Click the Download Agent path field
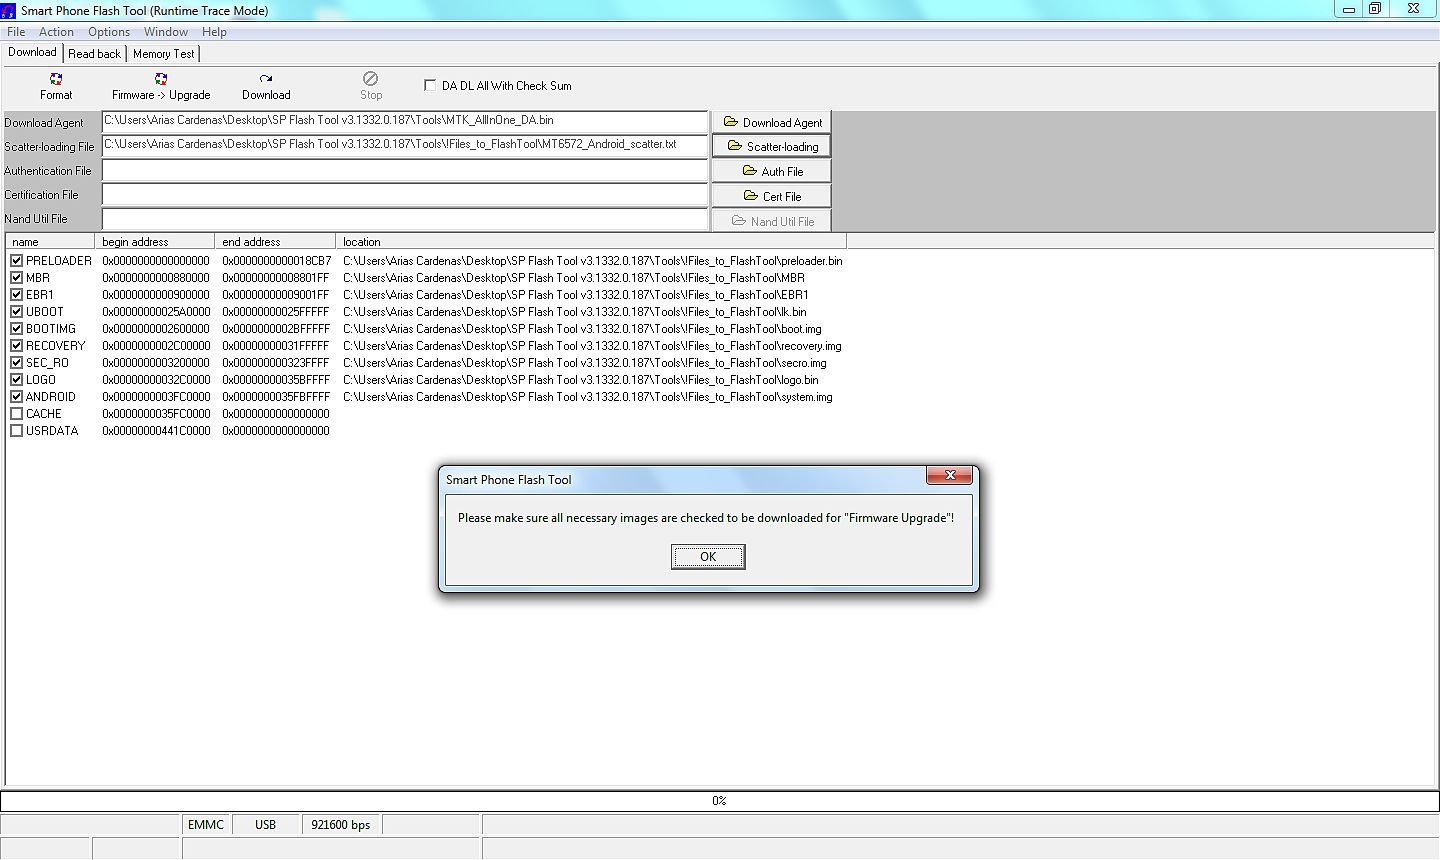This screenshot has width=1440, height=860. tap(404, 121)
